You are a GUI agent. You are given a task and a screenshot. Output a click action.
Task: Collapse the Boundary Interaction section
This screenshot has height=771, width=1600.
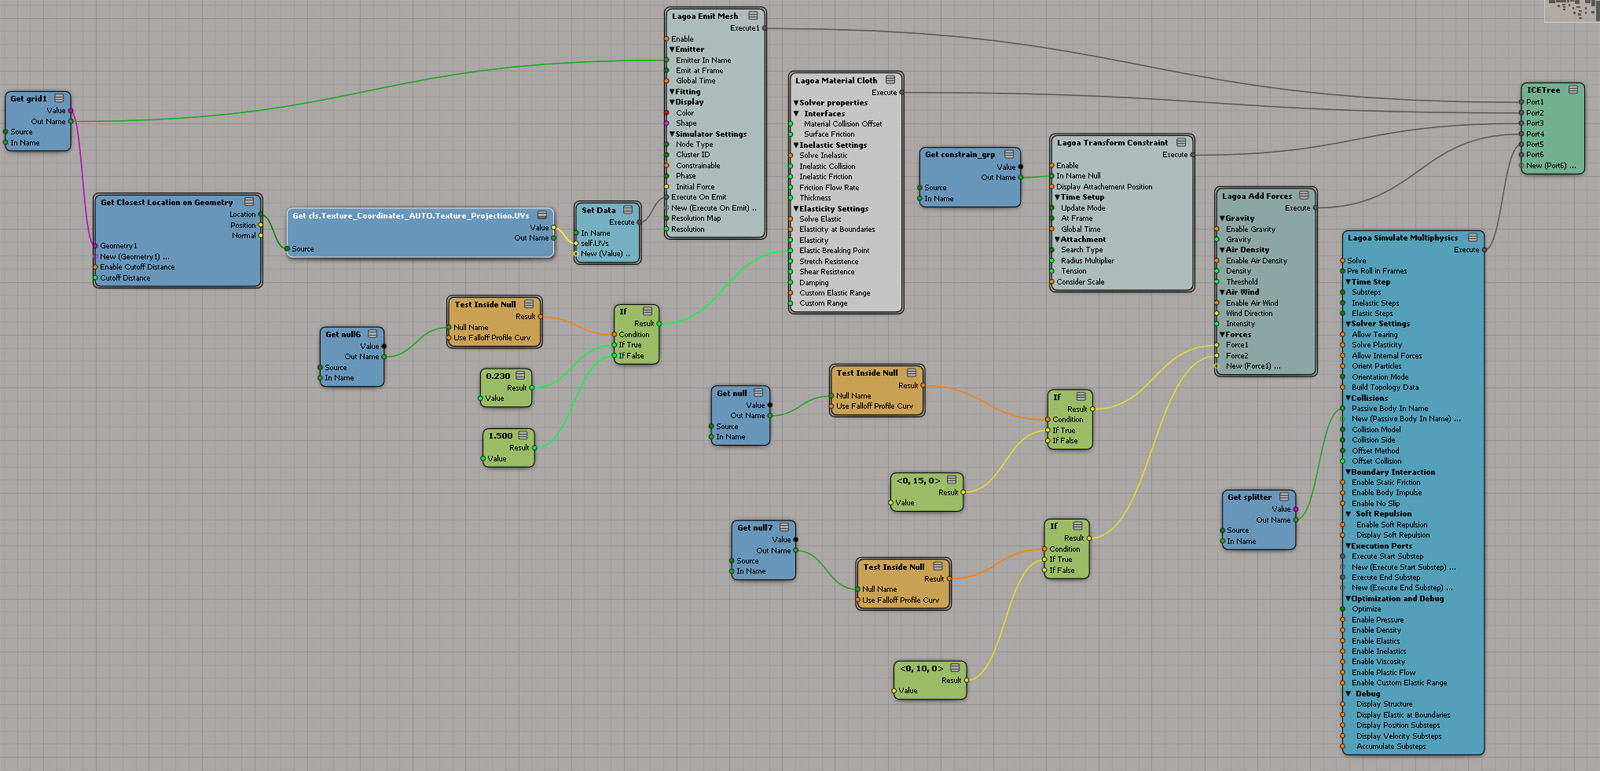[1348, 472]
